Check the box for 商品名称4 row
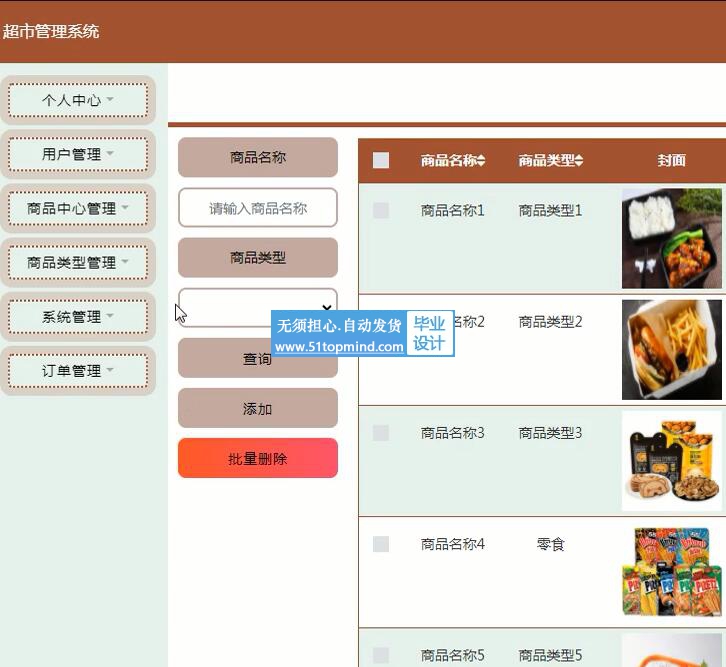The height and width of the screenshot is (667, 726). coord(381,544)
